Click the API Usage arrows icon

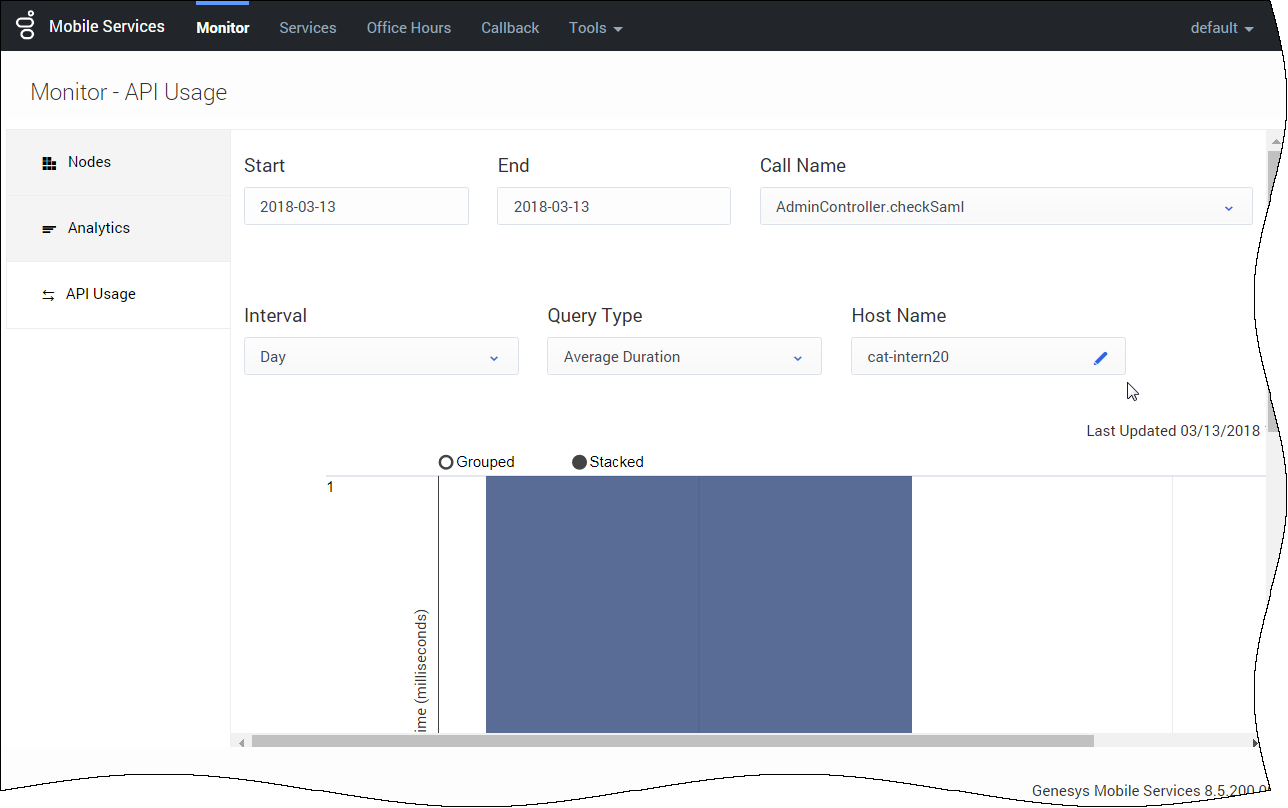(48, 295)
